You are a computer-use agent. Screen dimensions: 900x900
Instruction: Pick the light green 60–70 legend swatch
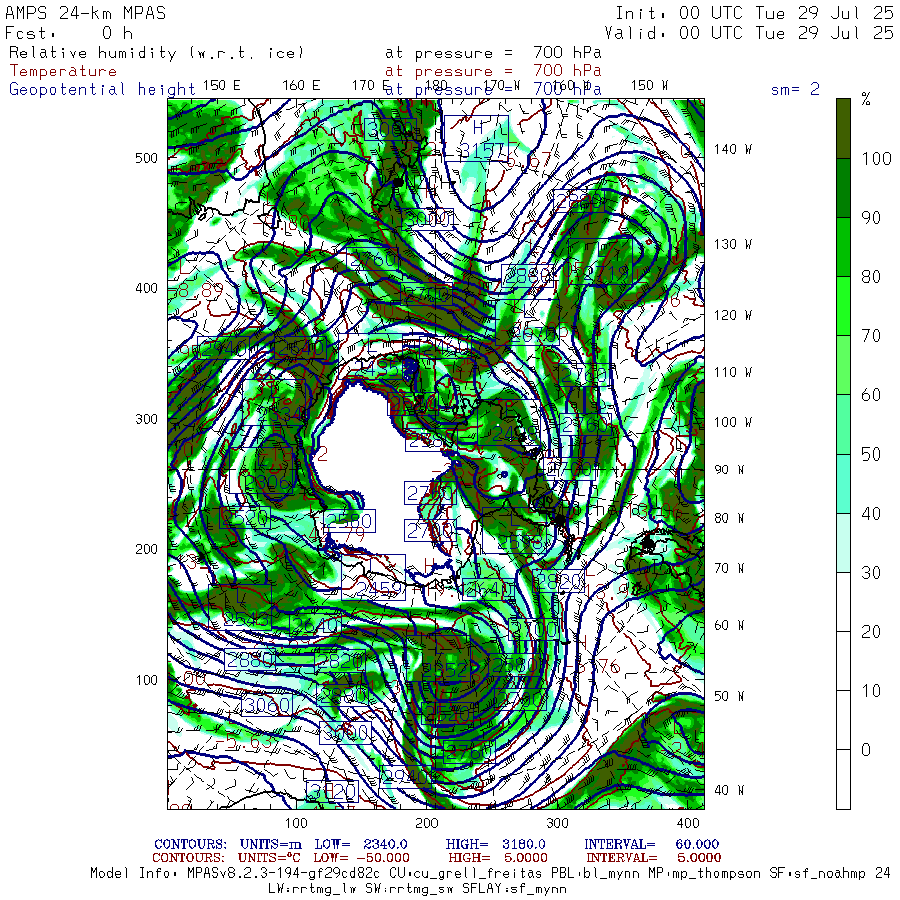point(843,366)
